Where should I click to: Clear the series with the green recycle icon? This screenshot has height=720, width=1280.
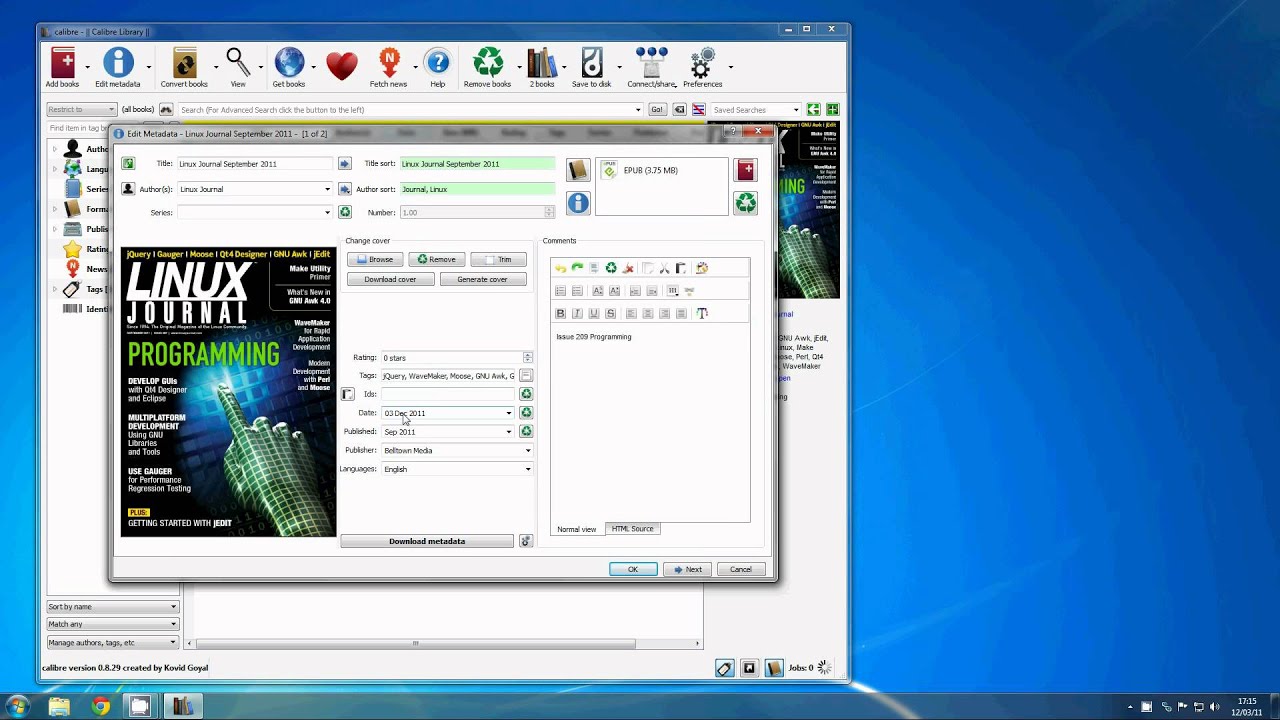point(345,212)
